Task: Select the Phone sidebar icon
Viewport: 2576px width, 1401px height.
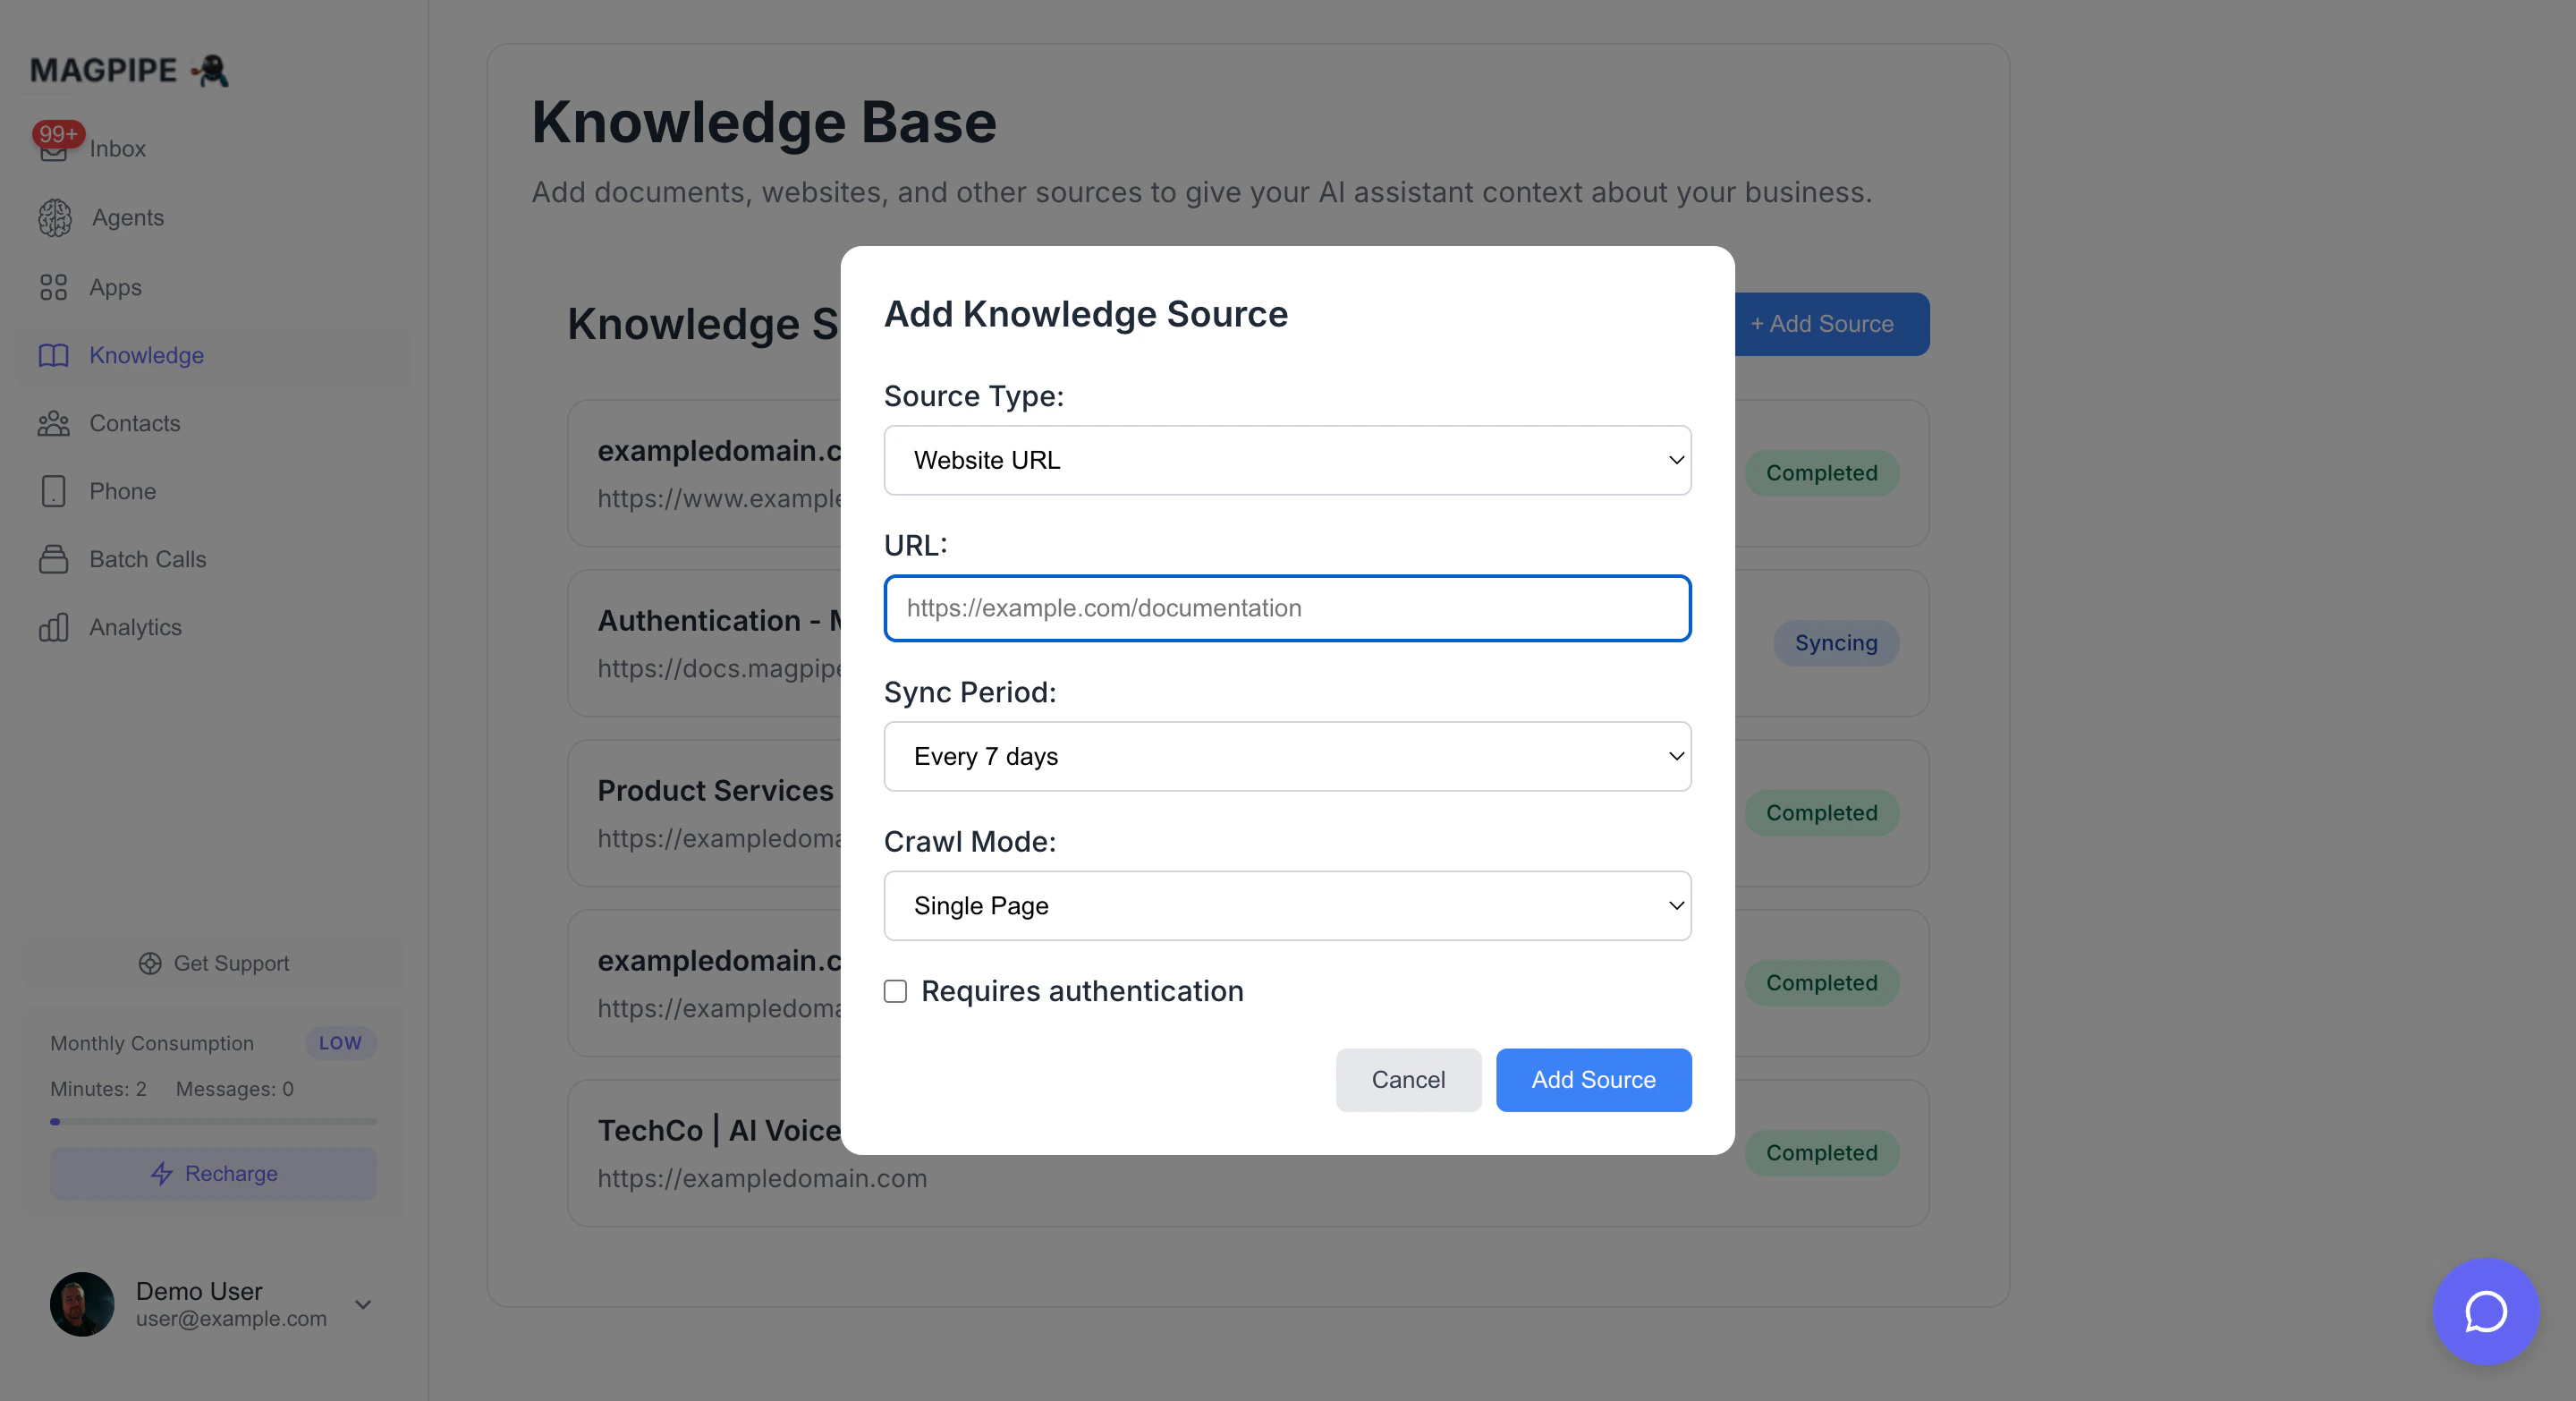Action: [54, 491]
